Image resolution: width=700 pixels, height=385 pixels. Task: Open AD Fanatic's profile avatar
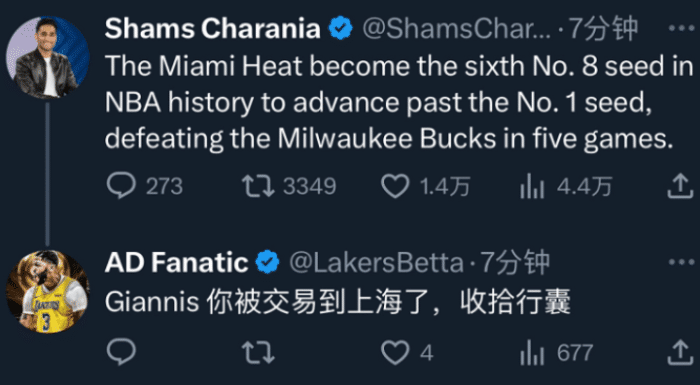pyautogui.click(x=47, y=291)
